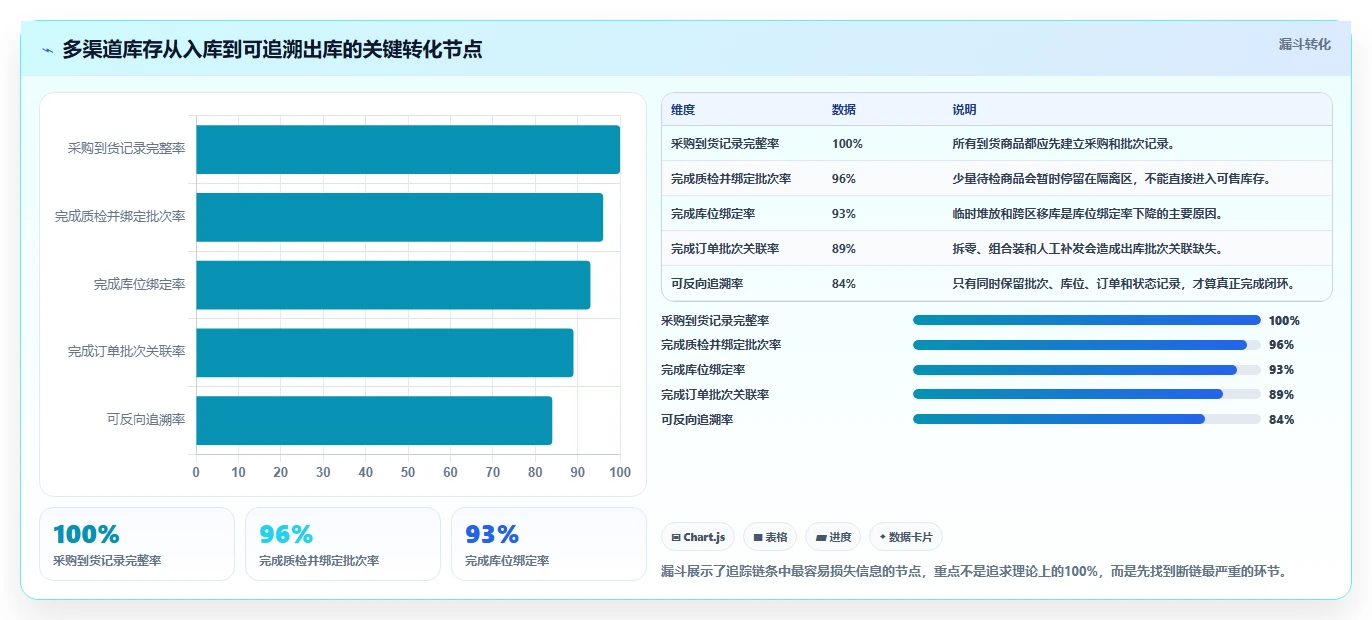Click the 93% cell in the table
Screen dimensions: 1372x620
click(844, 214)
